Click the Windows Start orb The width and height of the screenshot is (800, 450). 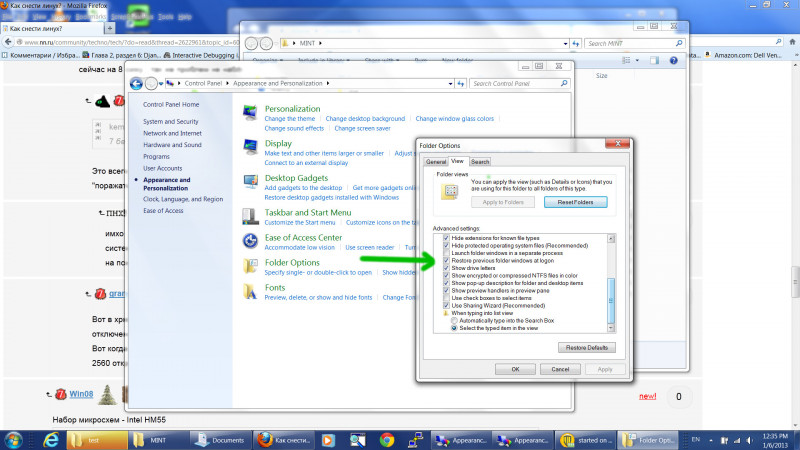click(x=18, y=439)
